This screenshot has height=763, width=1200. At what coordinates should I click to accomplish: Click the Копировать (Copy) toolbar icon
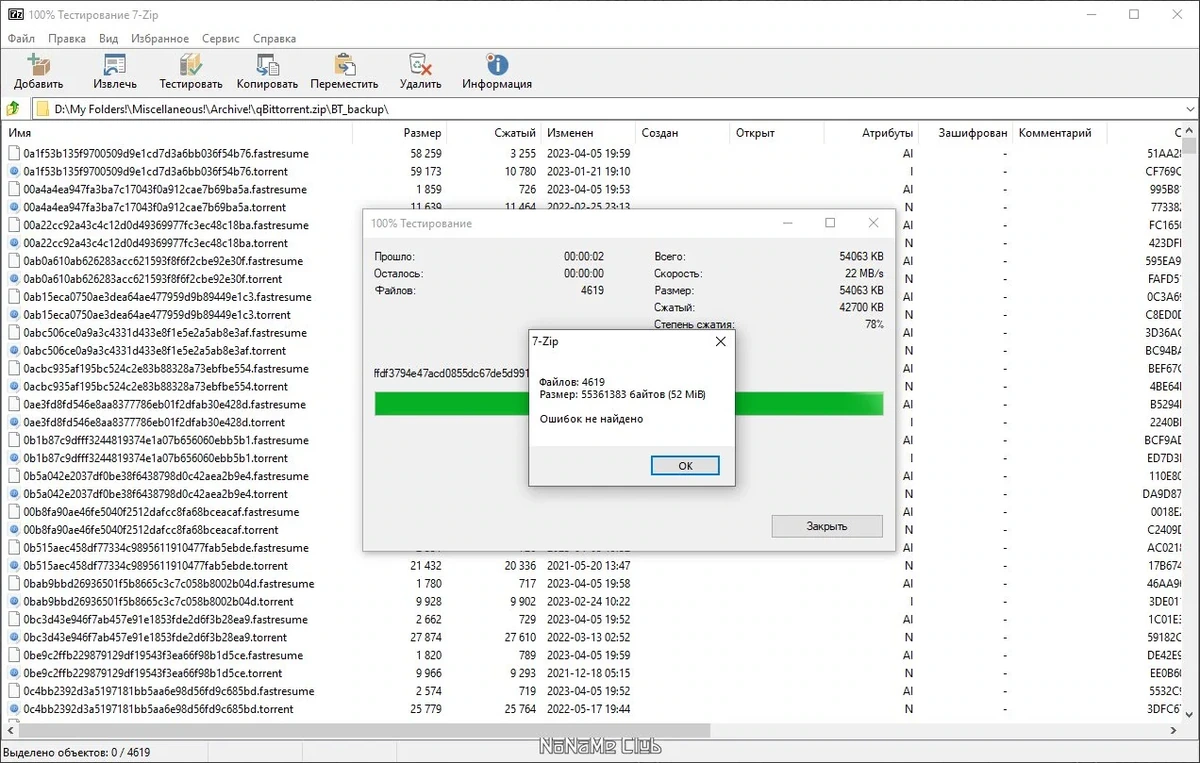[267, 65]
